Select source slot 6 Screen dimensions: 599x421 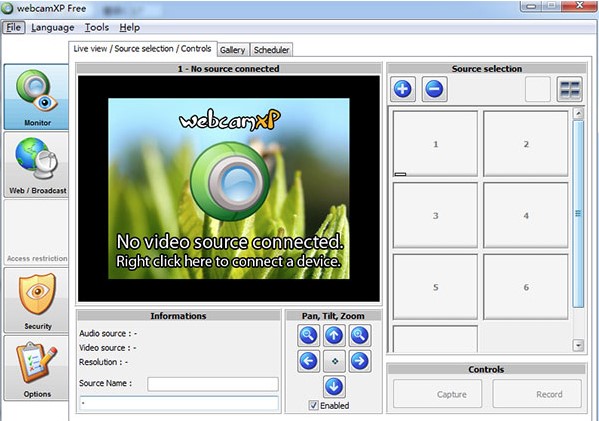(526, 287)
